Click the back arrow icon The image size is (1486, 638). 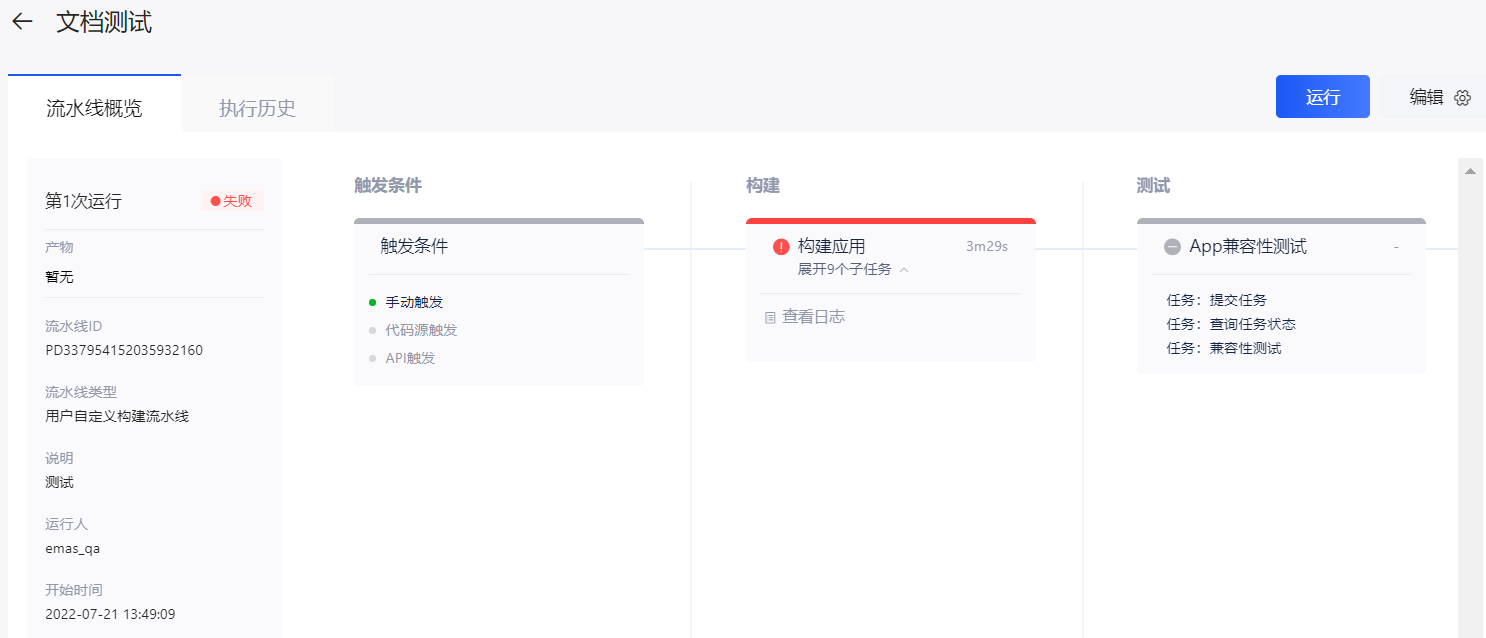click(22, 22)
